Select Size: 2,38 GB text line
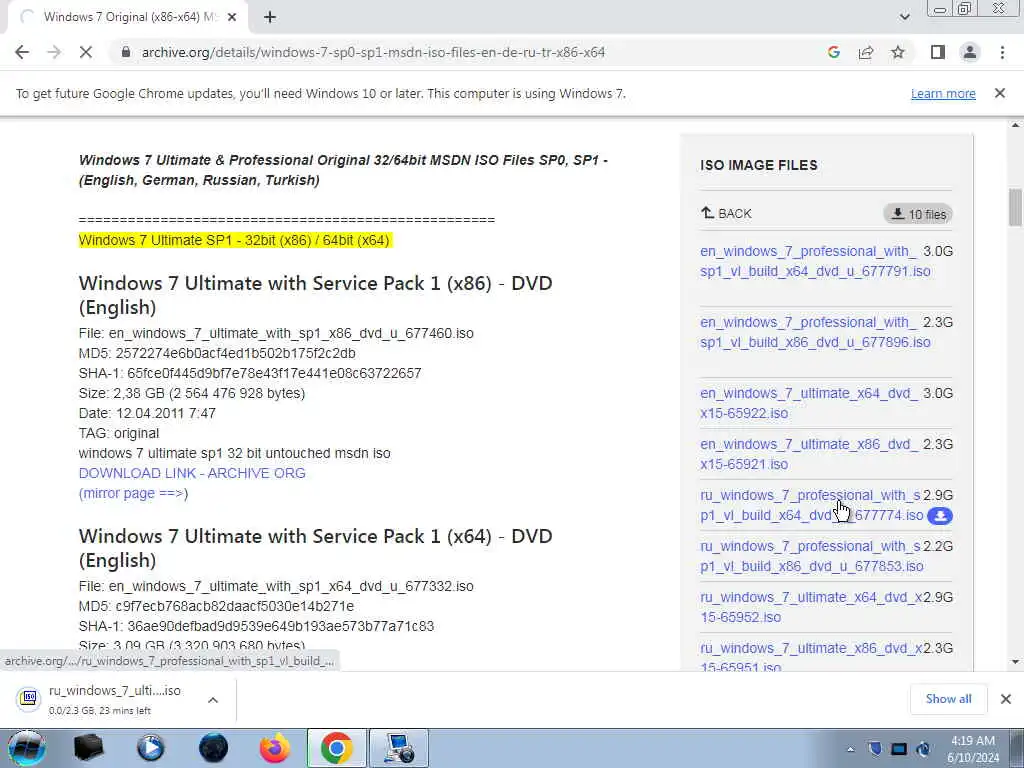 (x=192, y=393)
